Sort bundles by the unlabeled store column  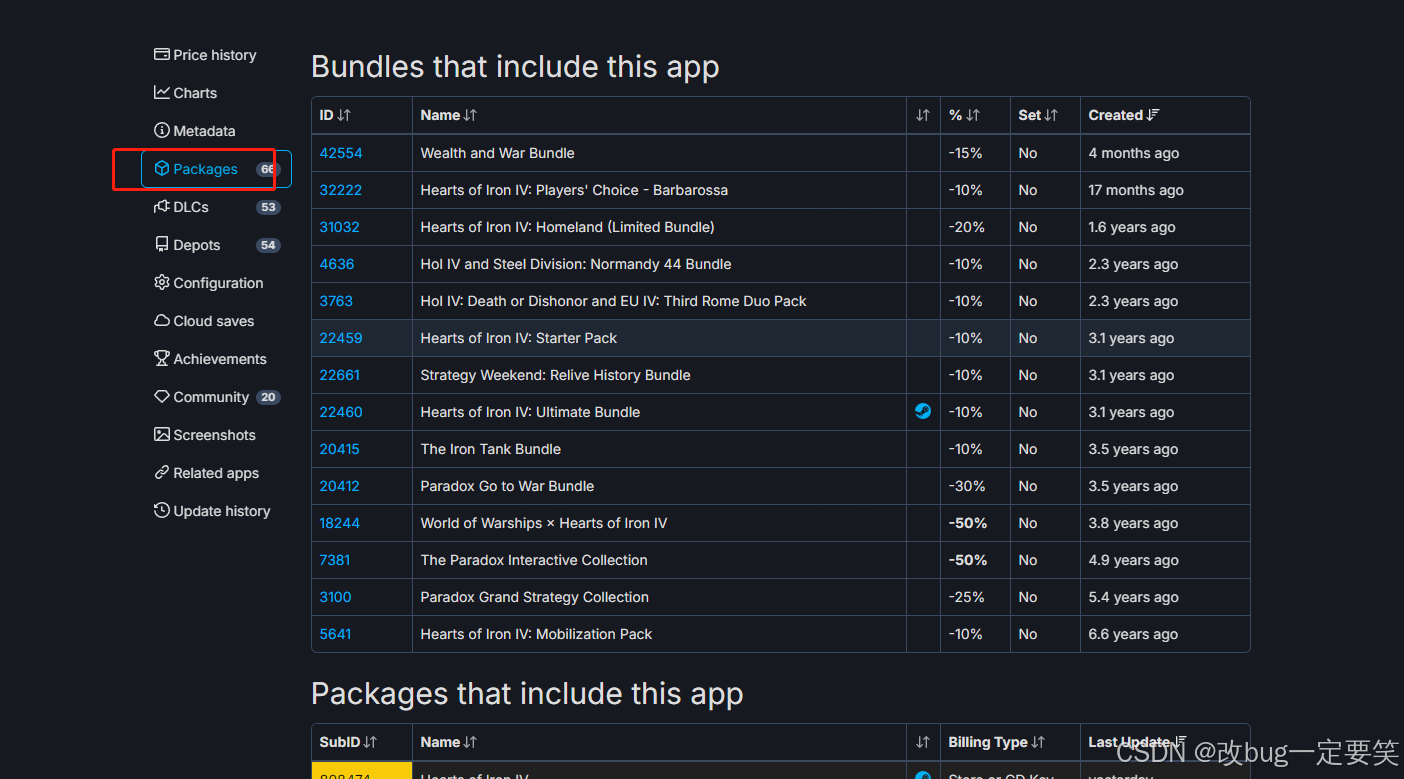click(923, 115)
